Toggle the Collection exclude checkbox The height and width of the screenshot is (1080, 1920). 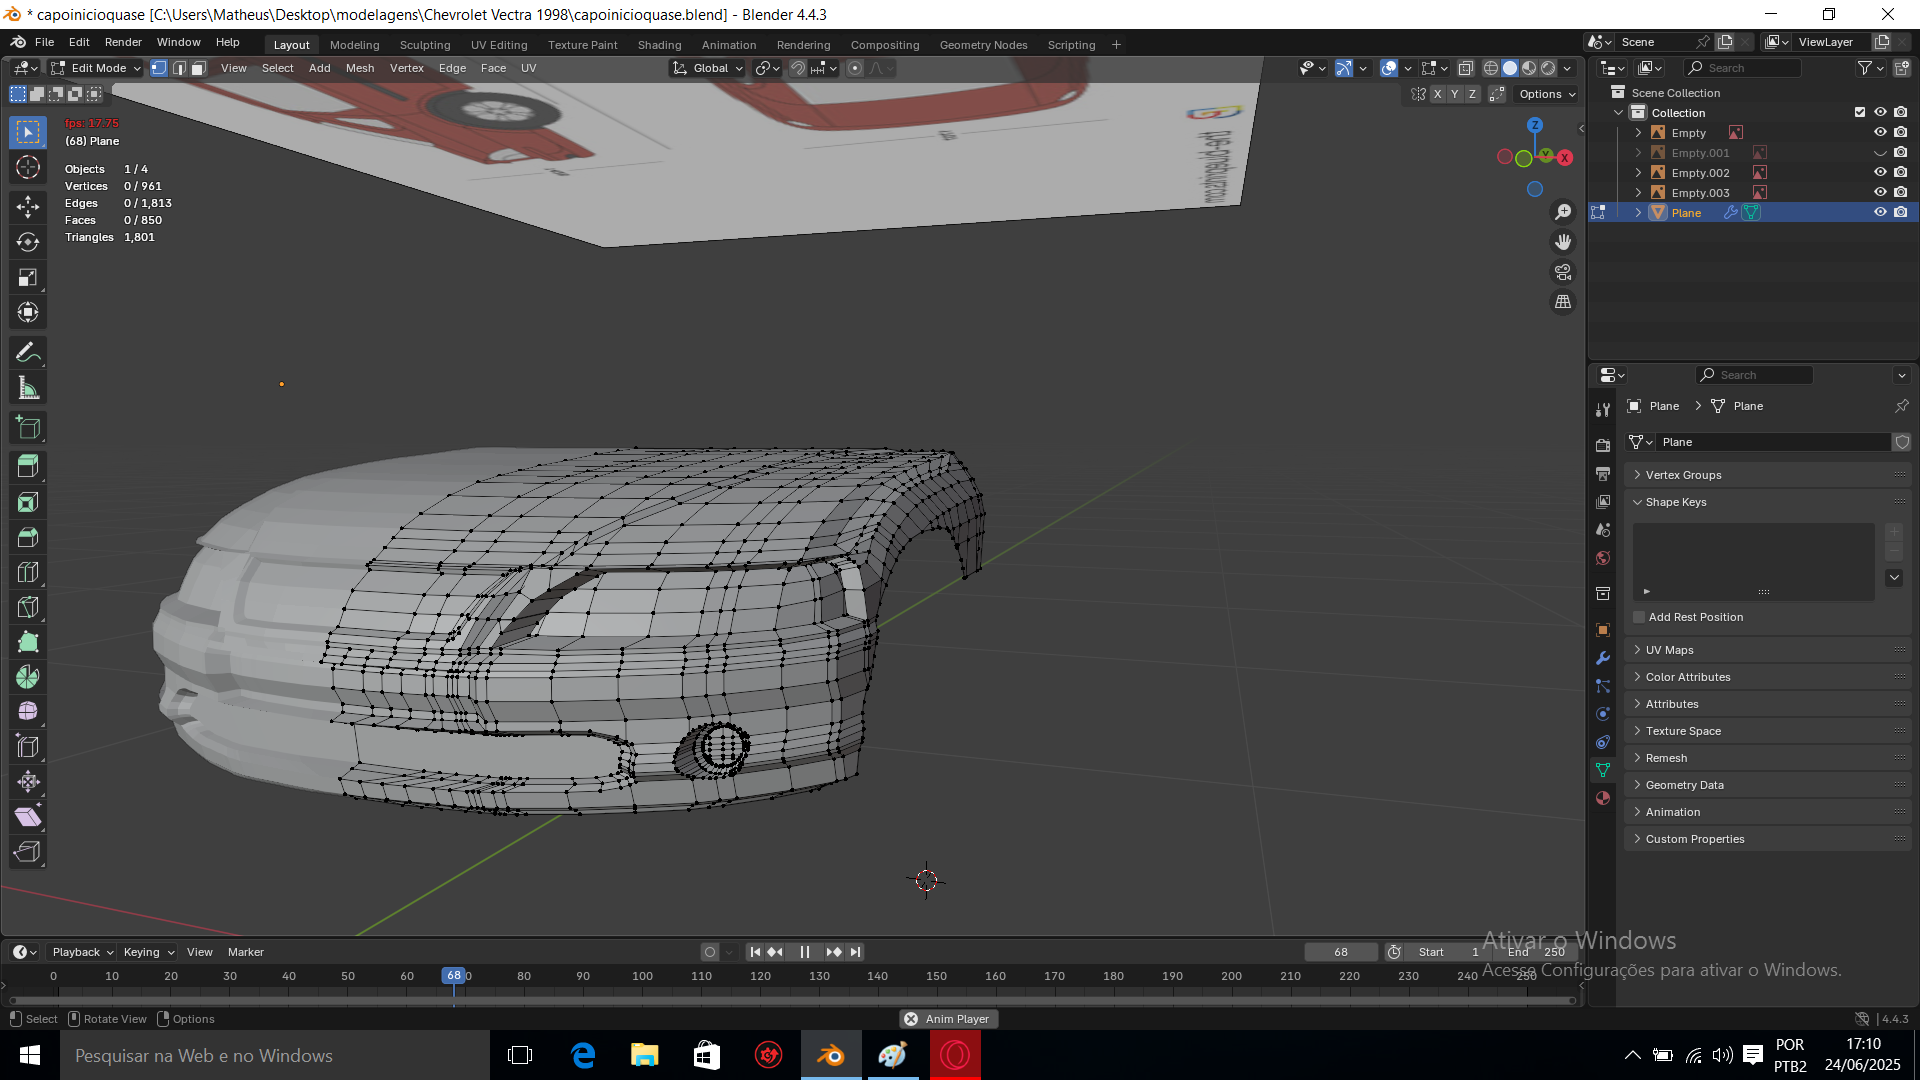(x=1860, y=112)
